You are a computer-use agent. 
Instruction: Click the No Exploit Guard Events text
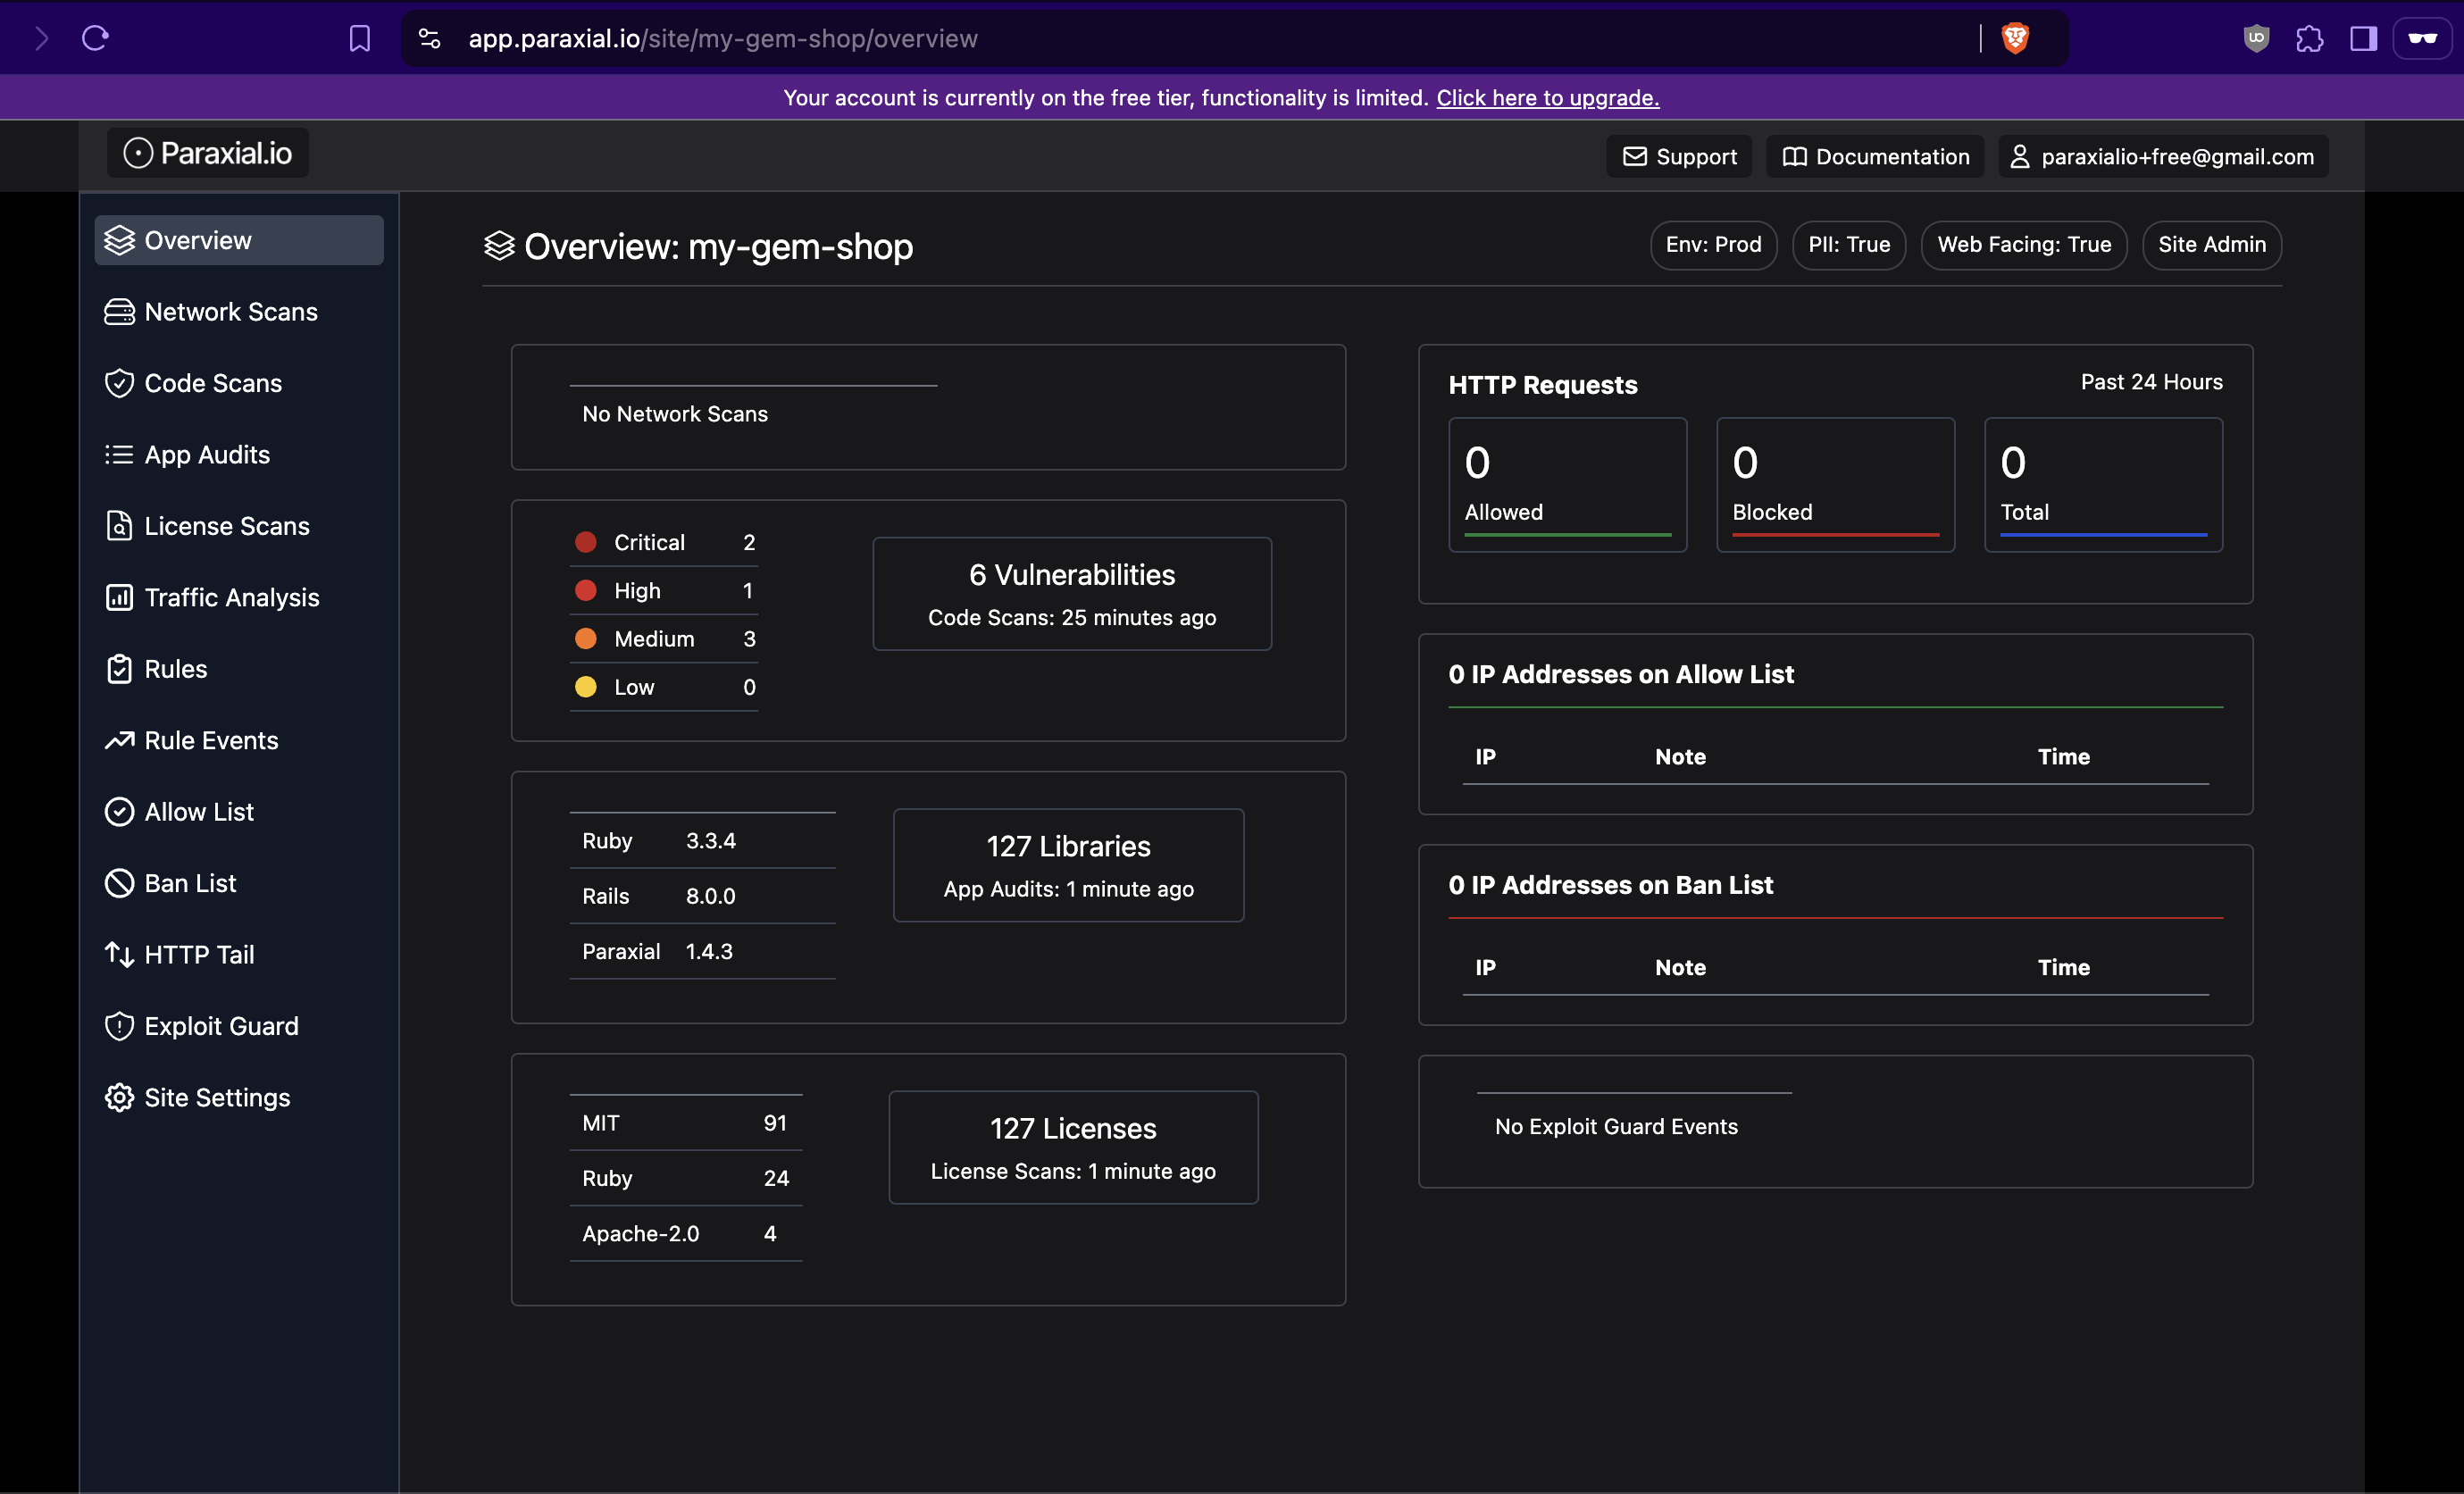tap(1616, 1126)
